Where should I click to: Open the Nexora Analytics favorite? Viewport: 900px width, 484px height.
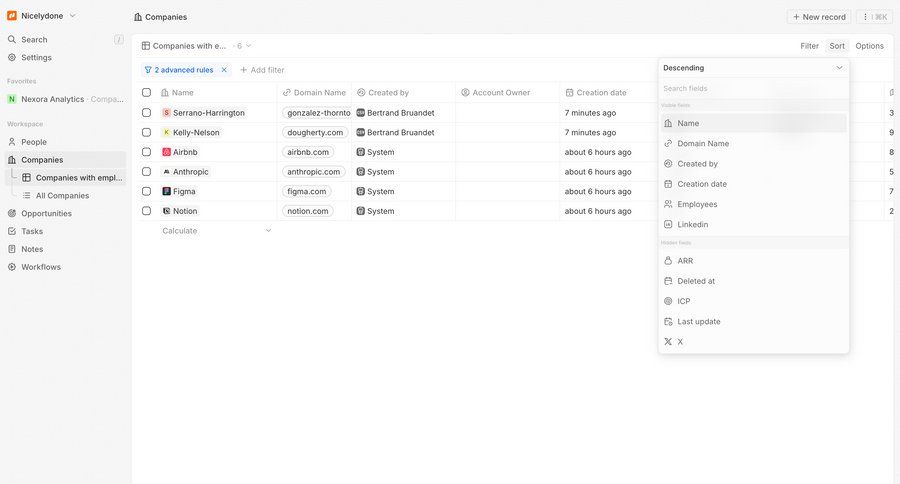tap(65, 99)
